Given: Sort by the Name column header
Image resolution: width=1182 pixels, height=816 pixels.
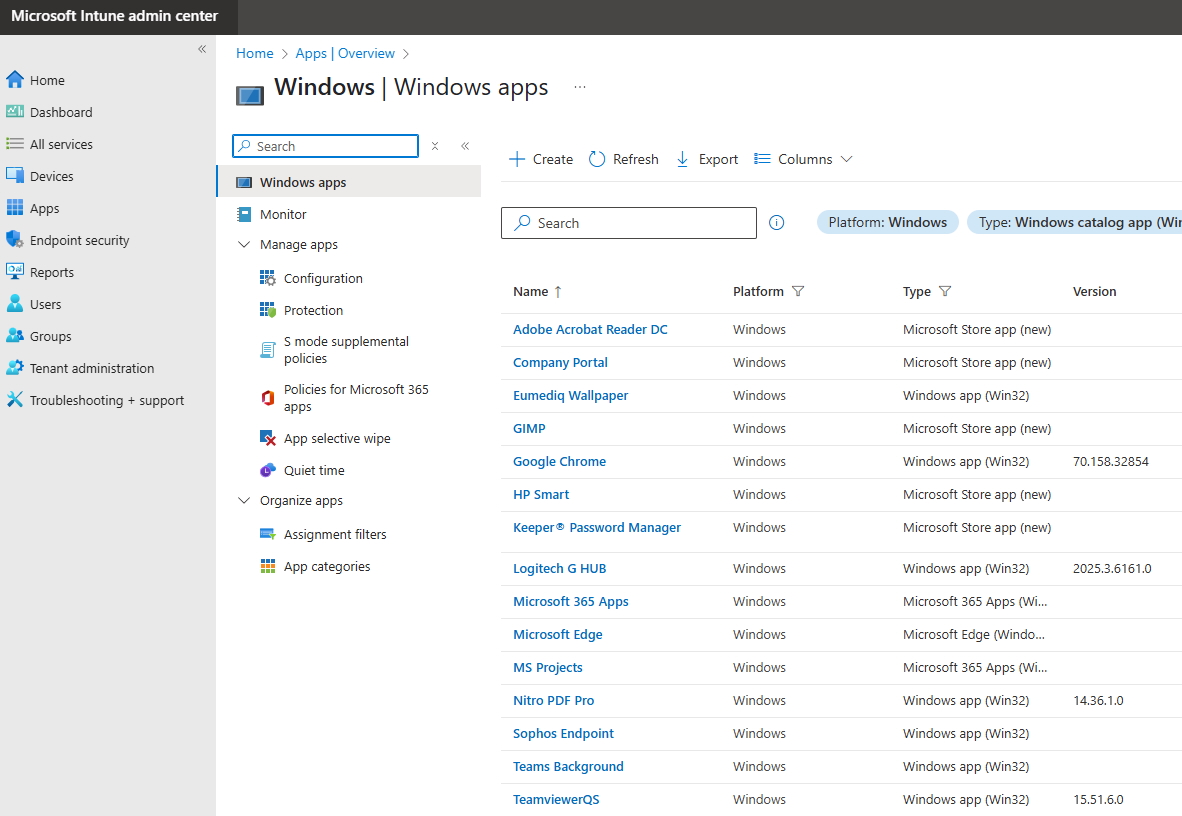Looking at the screenshot, I should (537, 291).
